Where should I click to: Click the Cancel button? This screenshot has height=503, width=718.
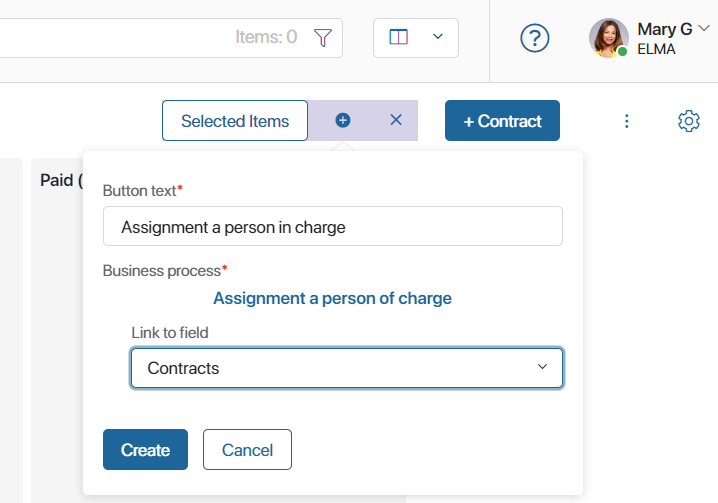247,449
